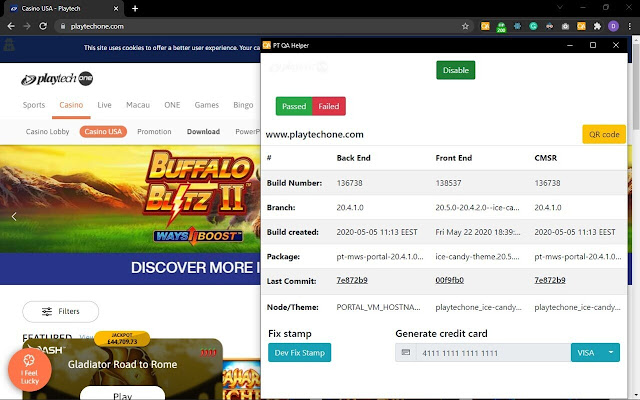Open a new browser tab

[135, 8]
